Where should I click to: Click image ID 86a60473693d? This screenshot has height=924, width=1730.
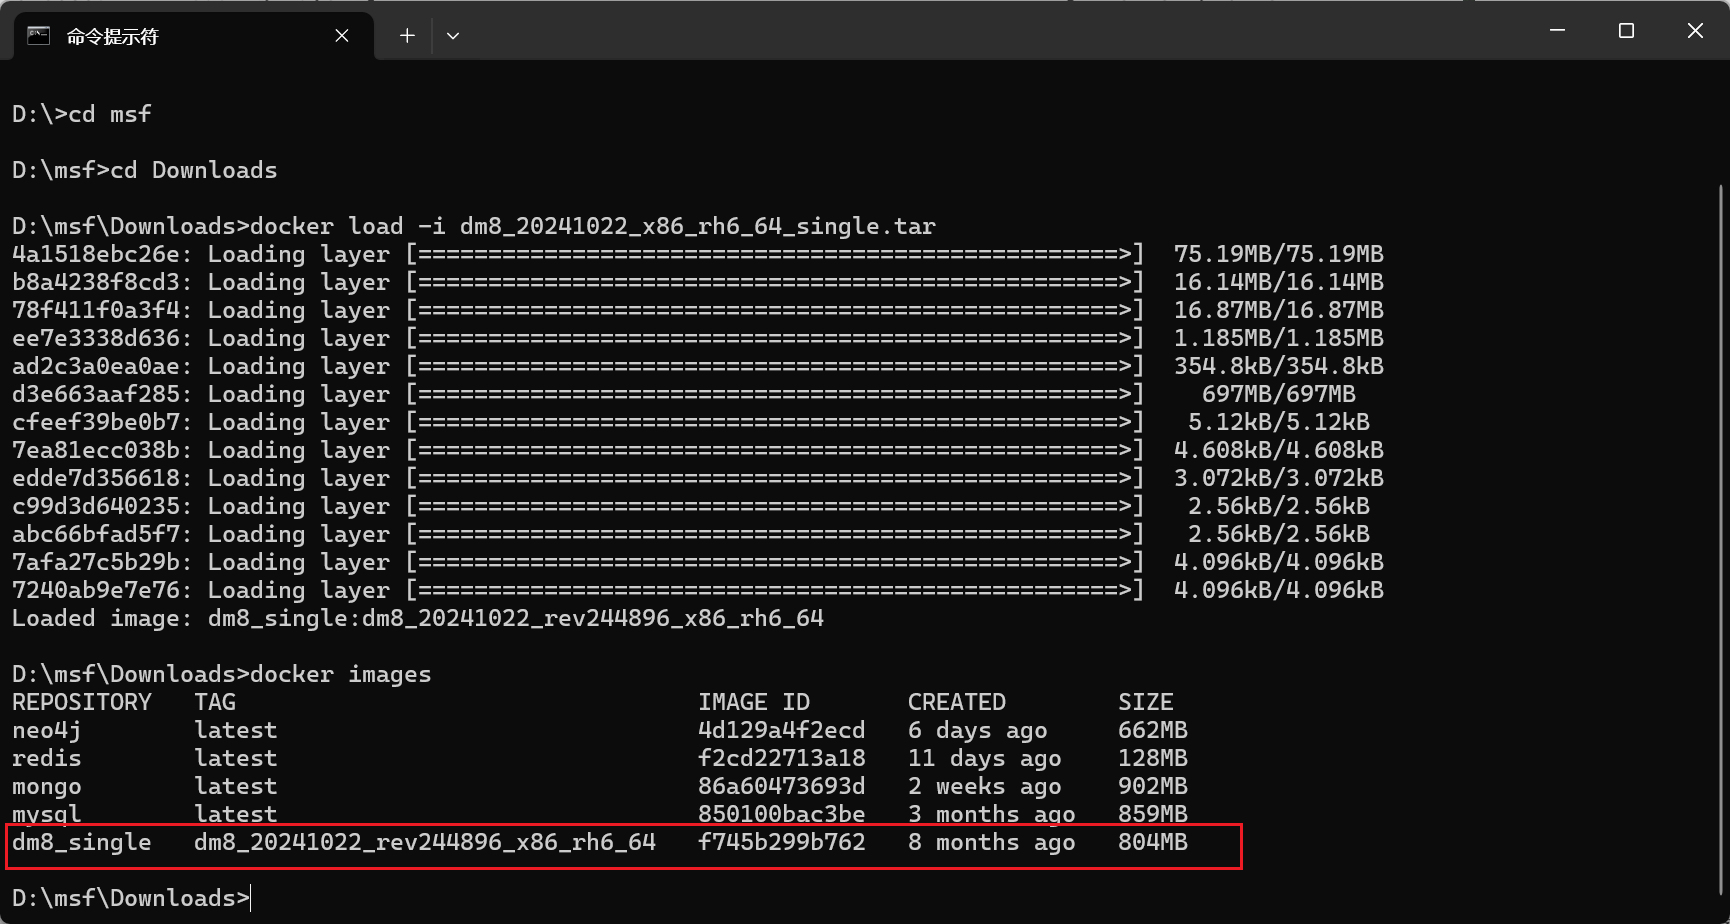[x=782, y=786]
